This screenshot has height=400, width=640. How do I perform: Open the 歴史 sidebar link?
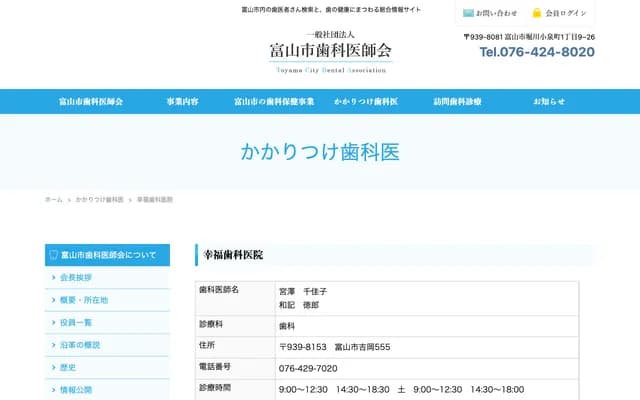tap(68, 367)
